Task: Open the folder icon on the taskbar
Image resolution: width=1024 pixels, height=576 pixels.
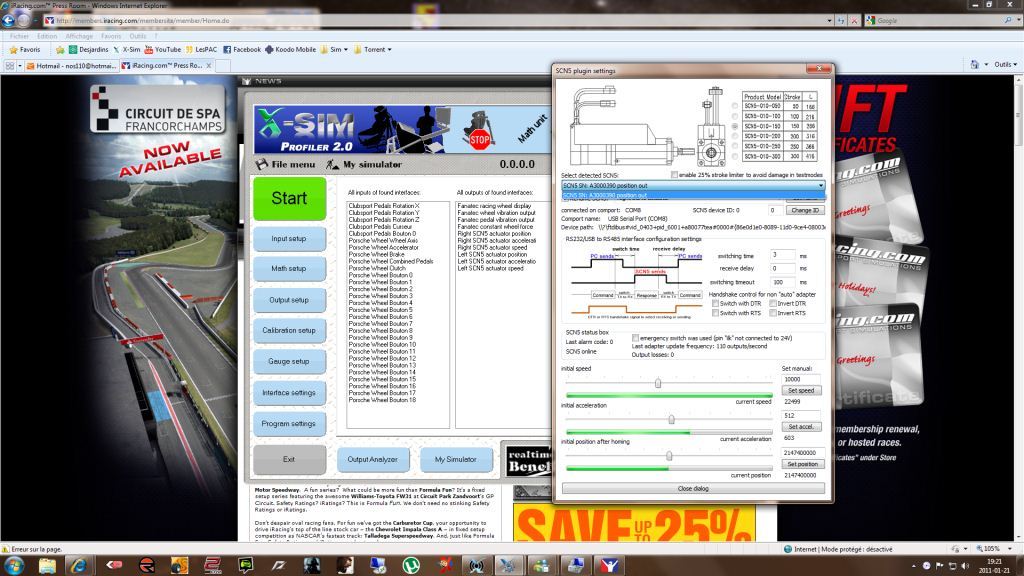Action: (x=47, y=565)
